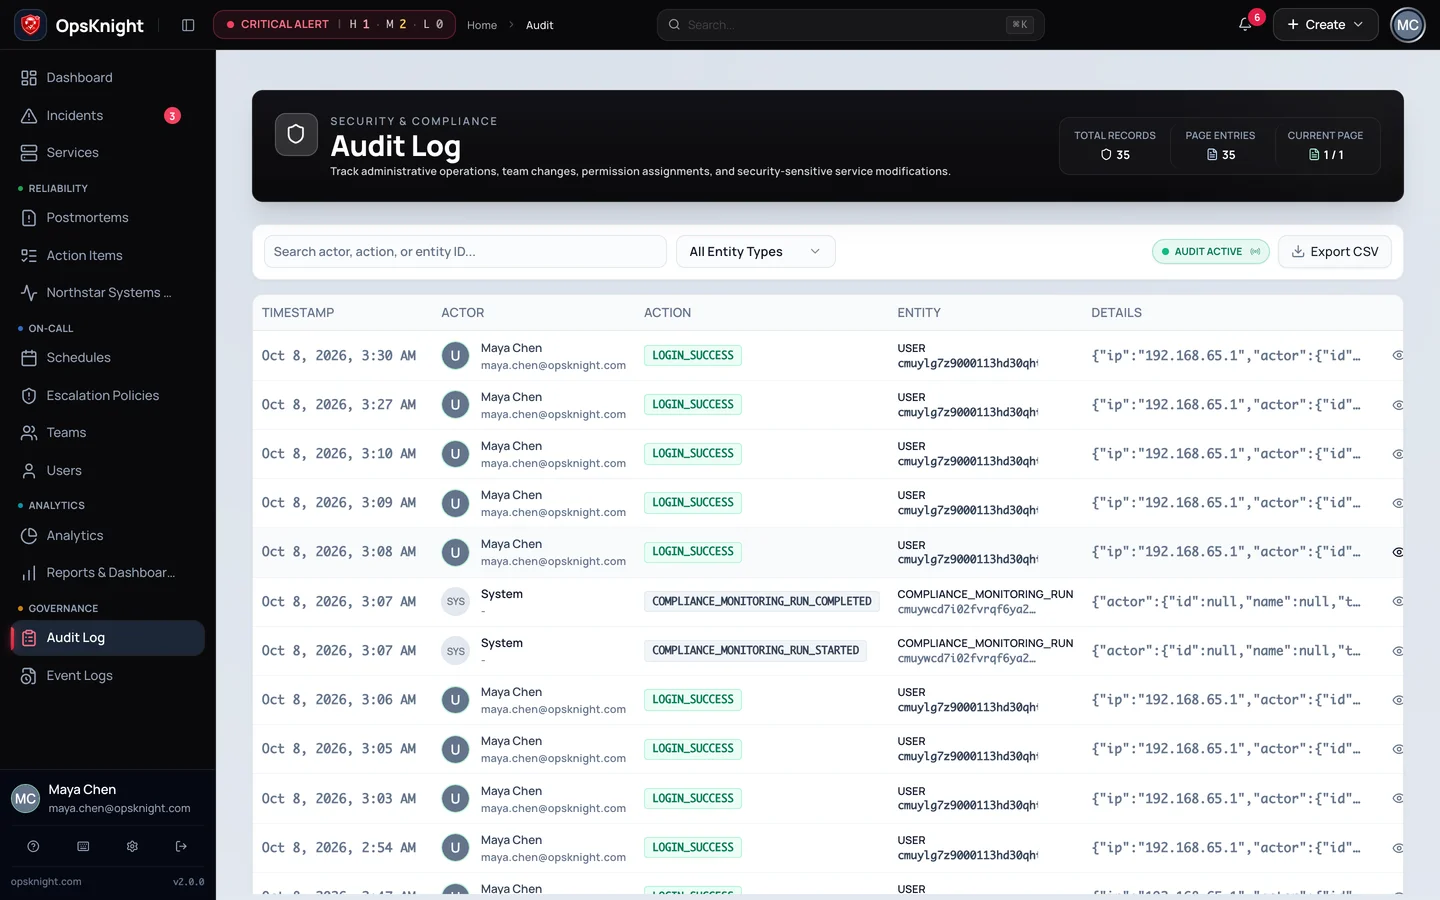1440x900 pixels.
Task: View details of the 3:27 AM login entry
Action: tap(1397, 405)
